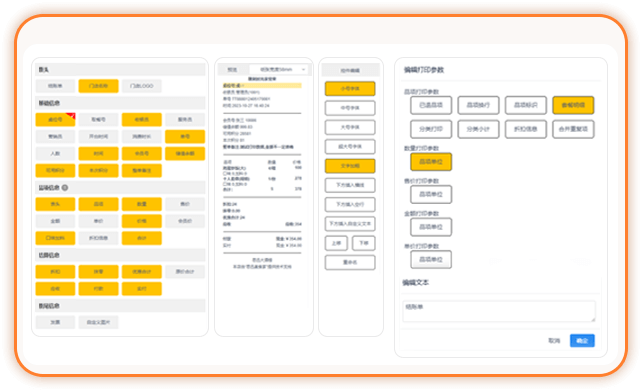The height and width of the screenshot is (391, 642).
Task: Select highlighted table-number line in receipt preview
Action: click(x=262, y=86)
